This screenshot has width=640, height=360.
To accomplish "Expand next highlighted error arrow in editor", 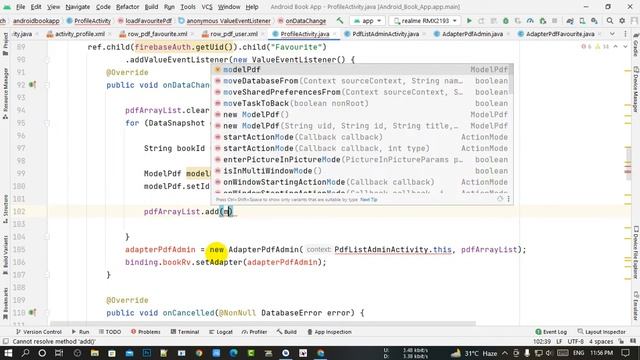I will coord(625,47).
